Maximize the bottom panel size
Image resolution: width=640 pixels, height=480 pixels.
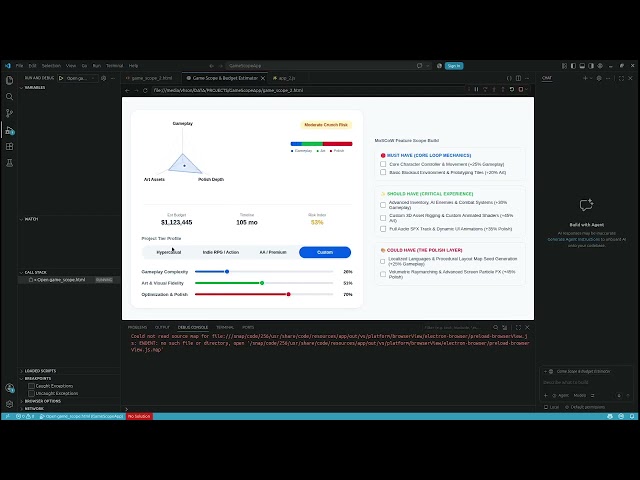click(x=518, y=327)
